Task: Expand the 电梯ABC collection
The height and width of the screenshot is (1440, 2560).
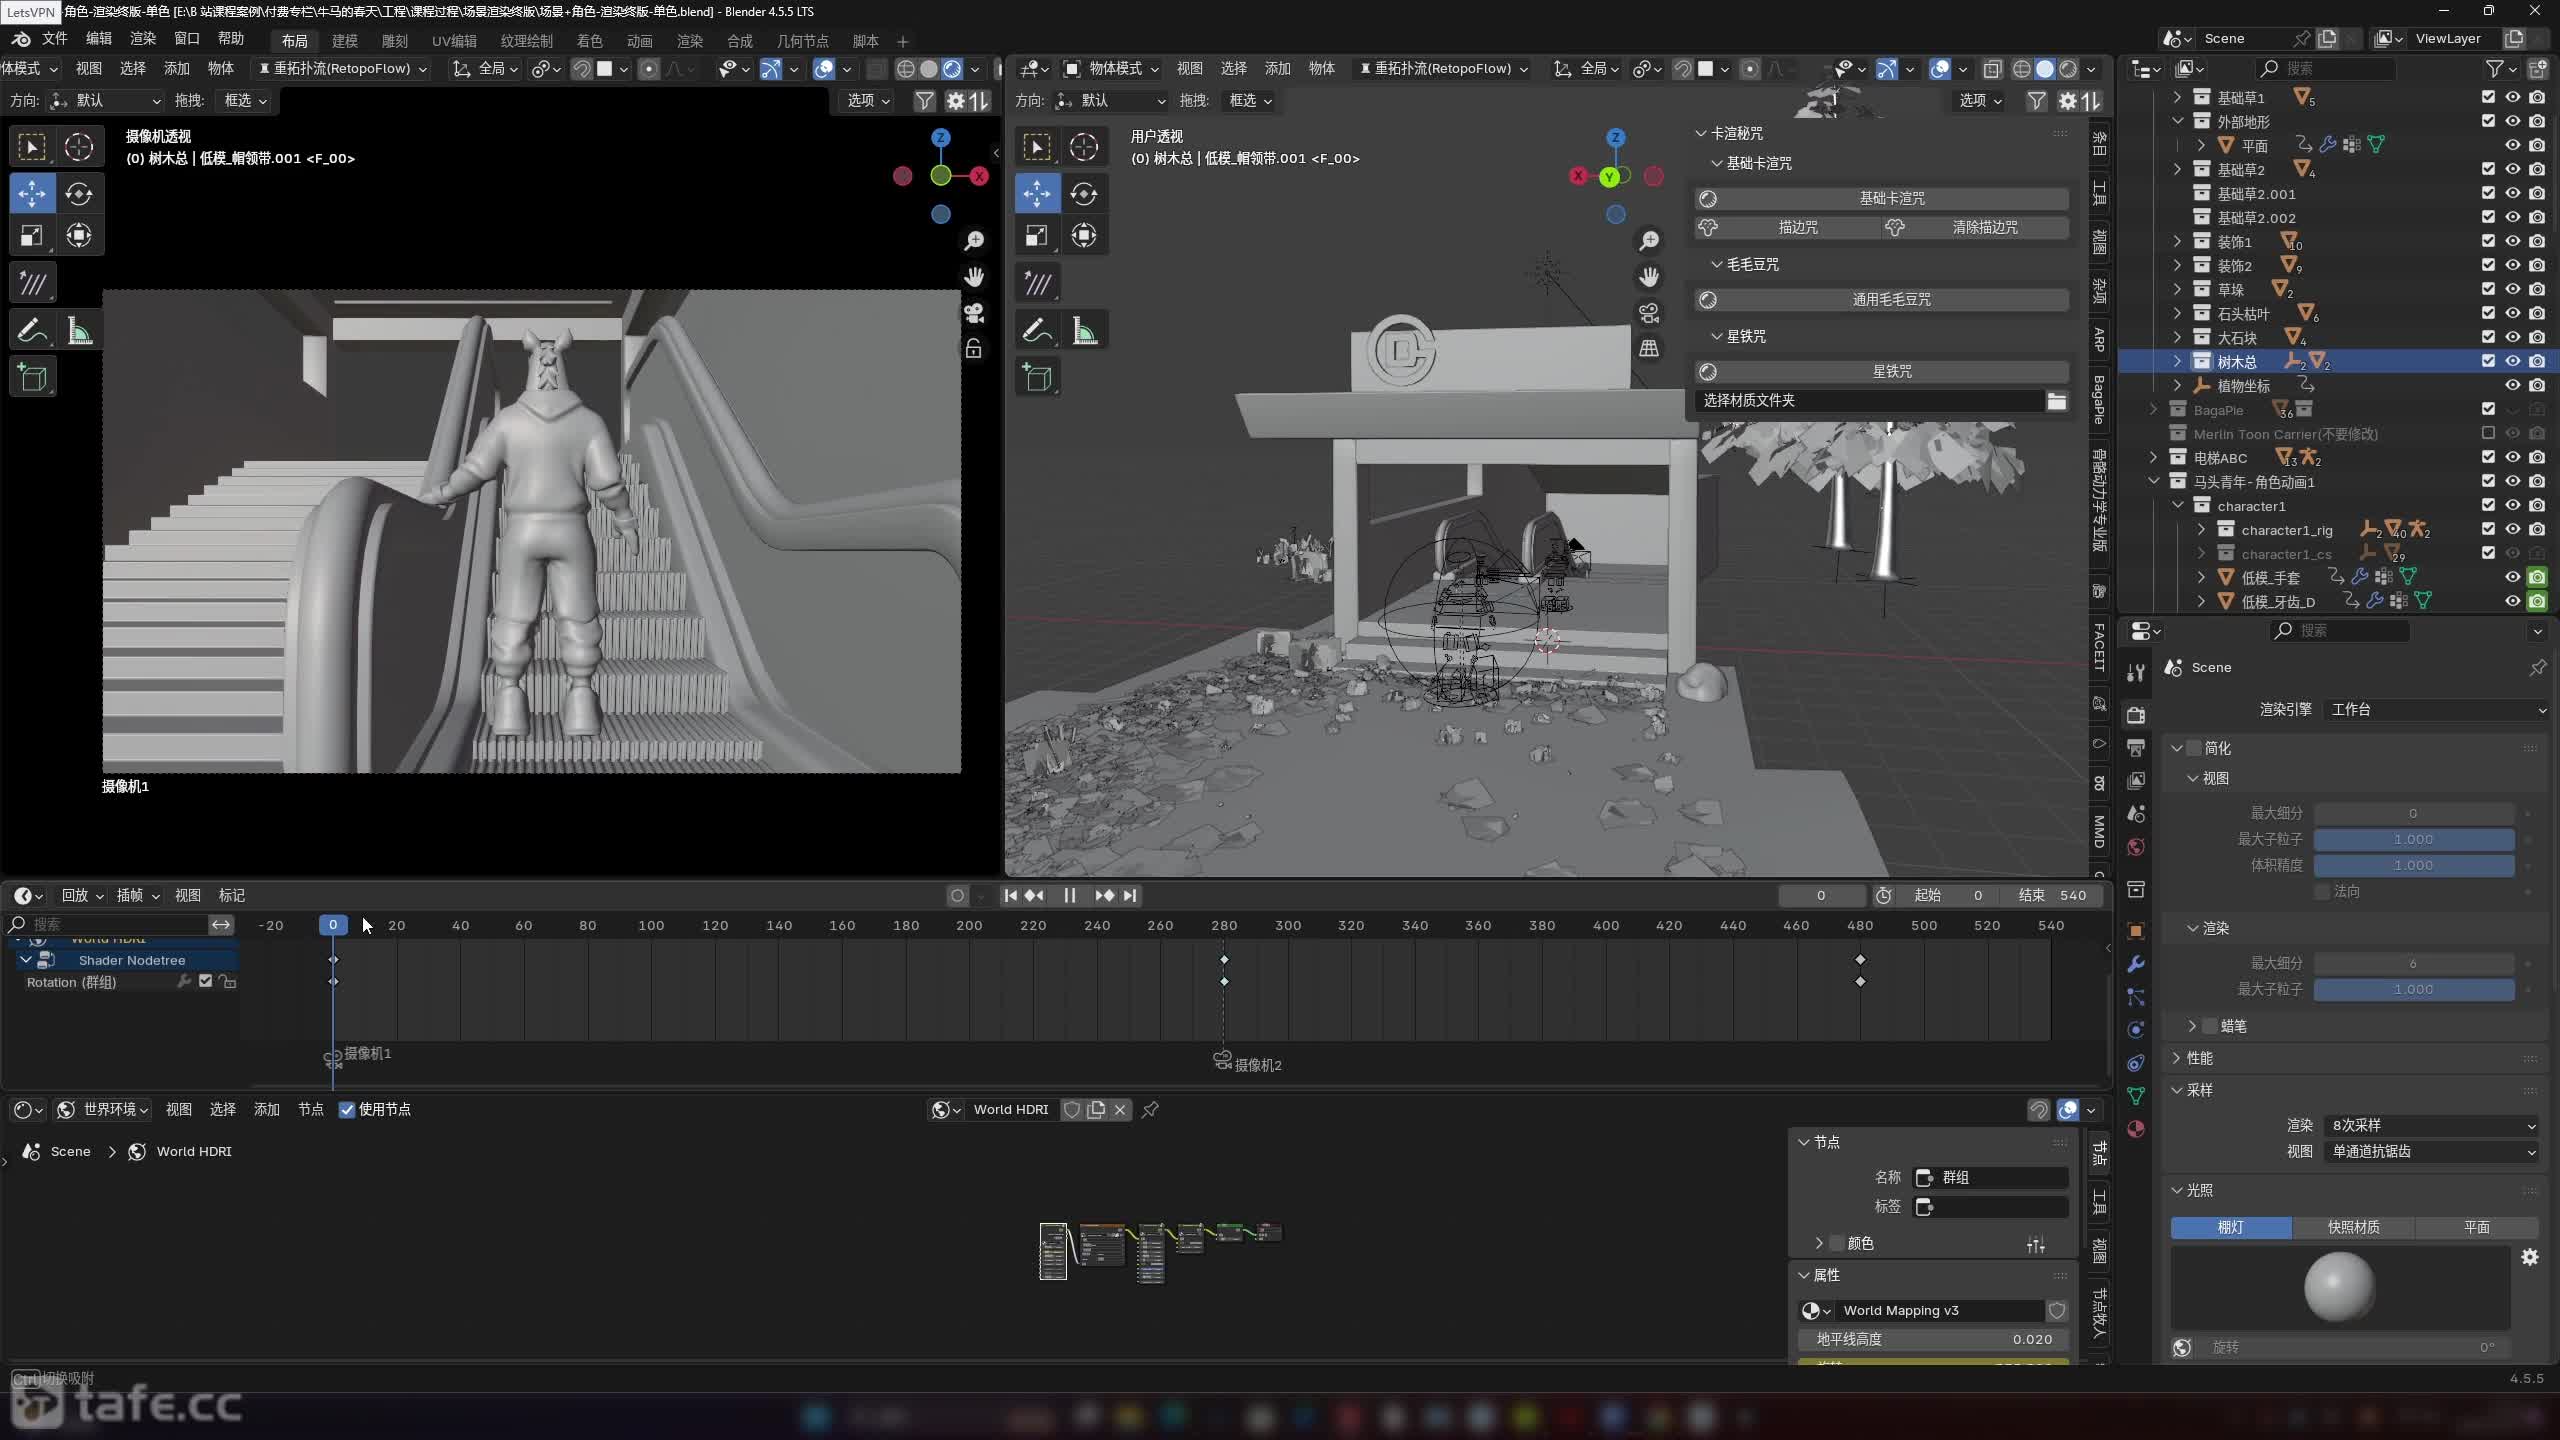Action: [2154, 457]
